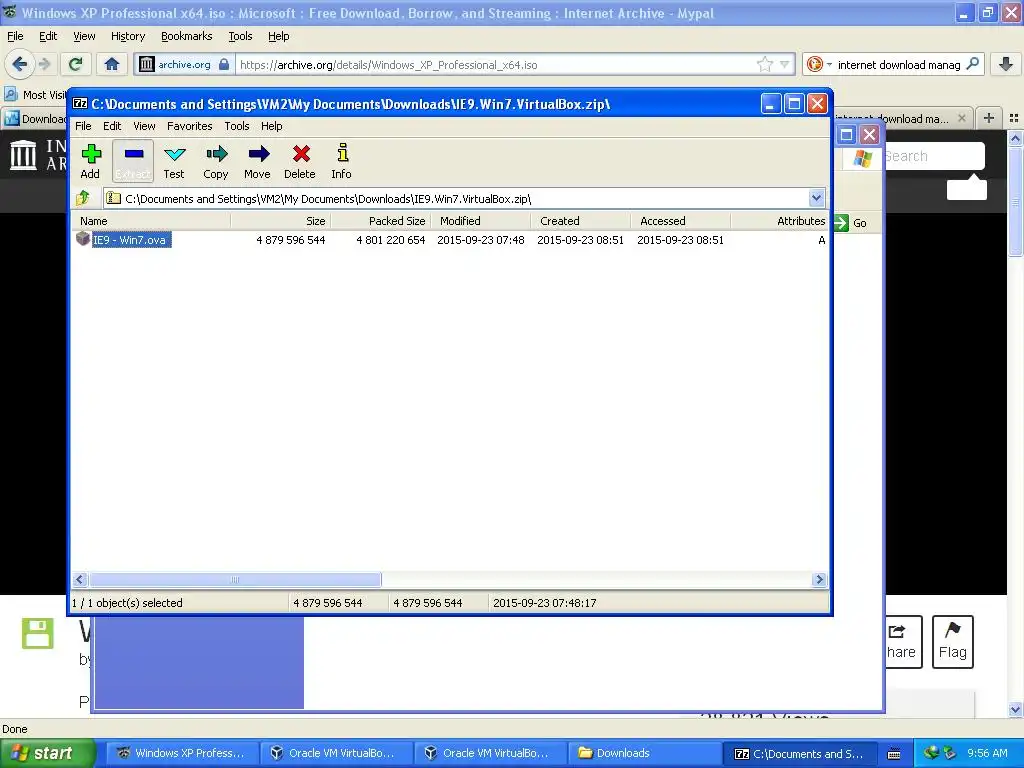Click the browser page scrollbar up arrow

[x=1015, y=138]
